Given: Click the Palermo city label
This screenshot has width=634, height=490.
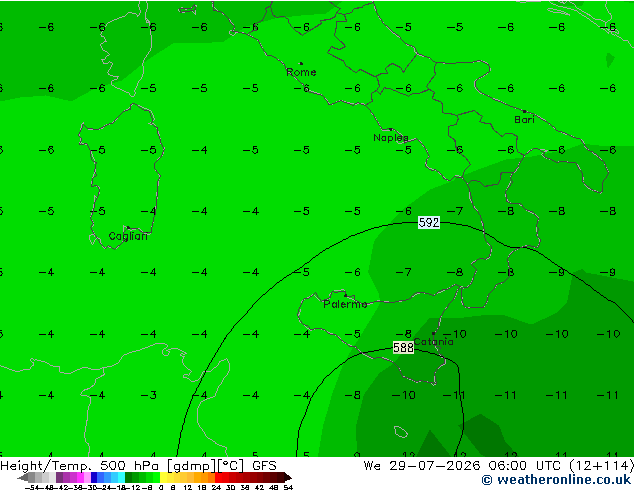Looking at the screenshot, I should coord(345,304).
